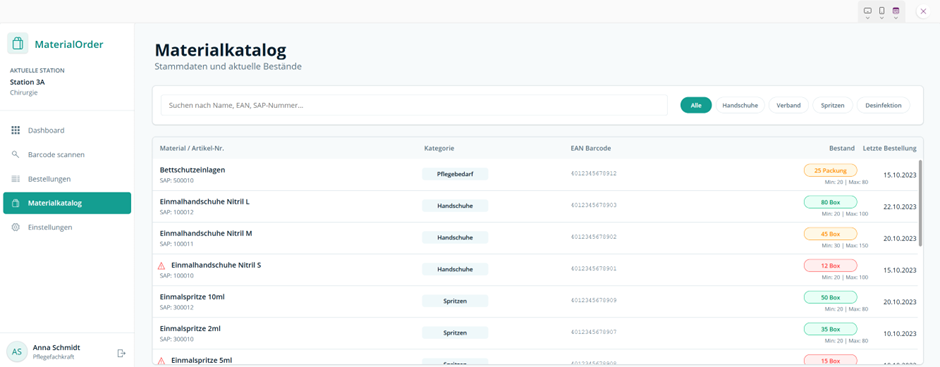The image size is (940, 367).
Task: Click the Bettschutzeinlagen row name
Action: pos(192,170)
